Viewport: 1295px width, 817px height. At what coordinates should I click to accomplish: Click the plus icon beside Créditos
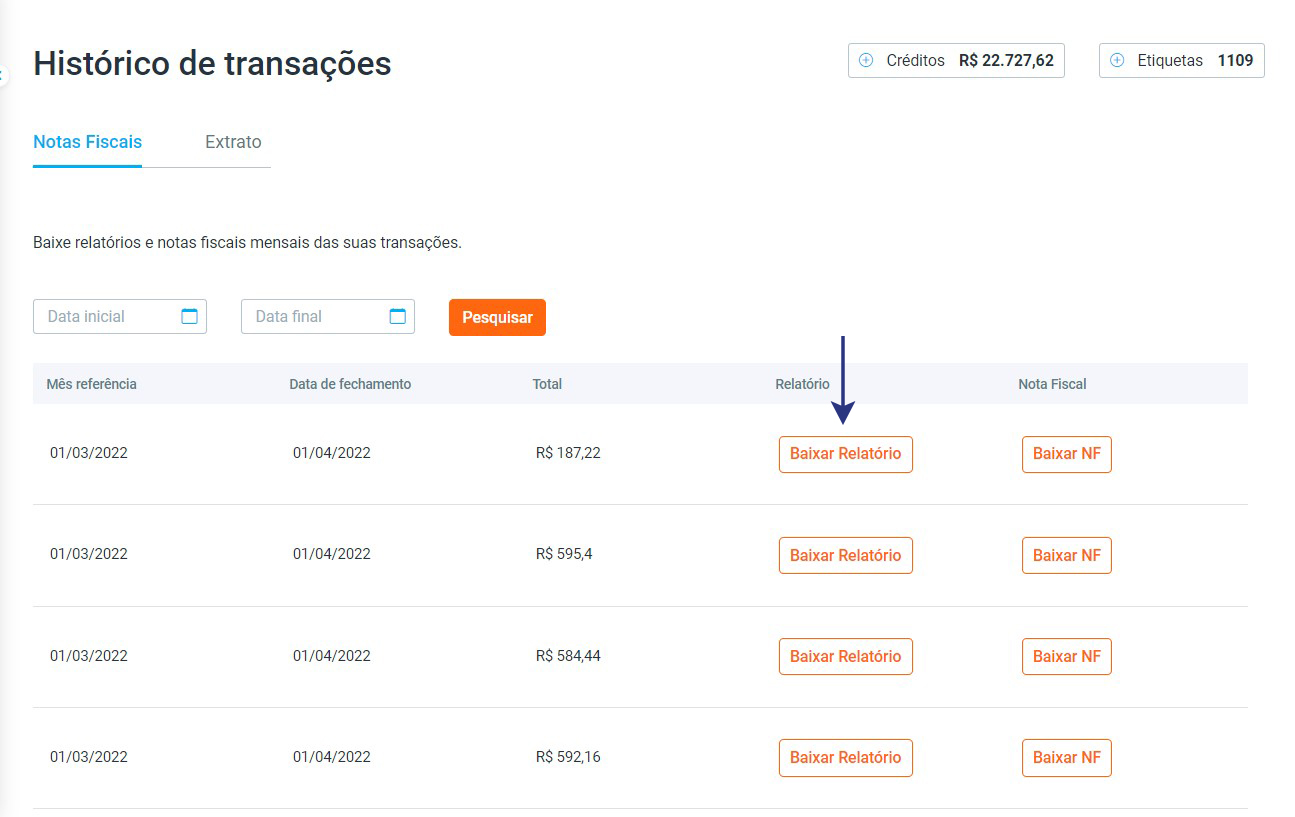[x=866, y=60]
